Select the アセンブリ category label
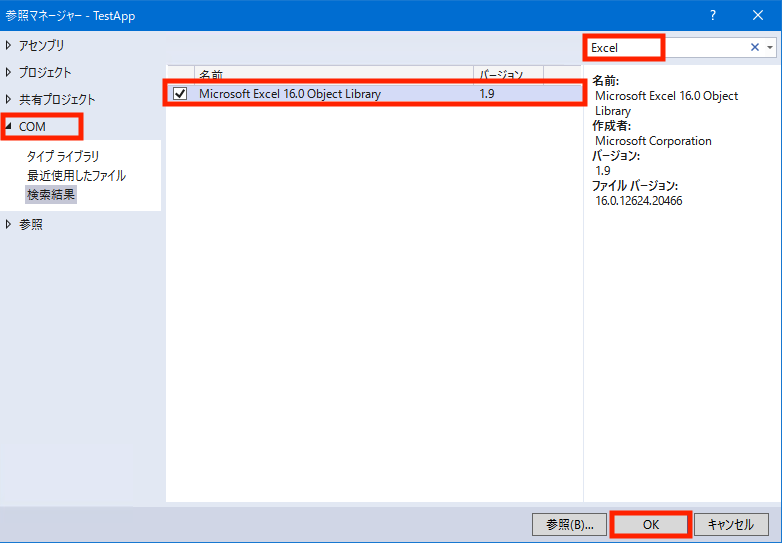 pos(41,45)
